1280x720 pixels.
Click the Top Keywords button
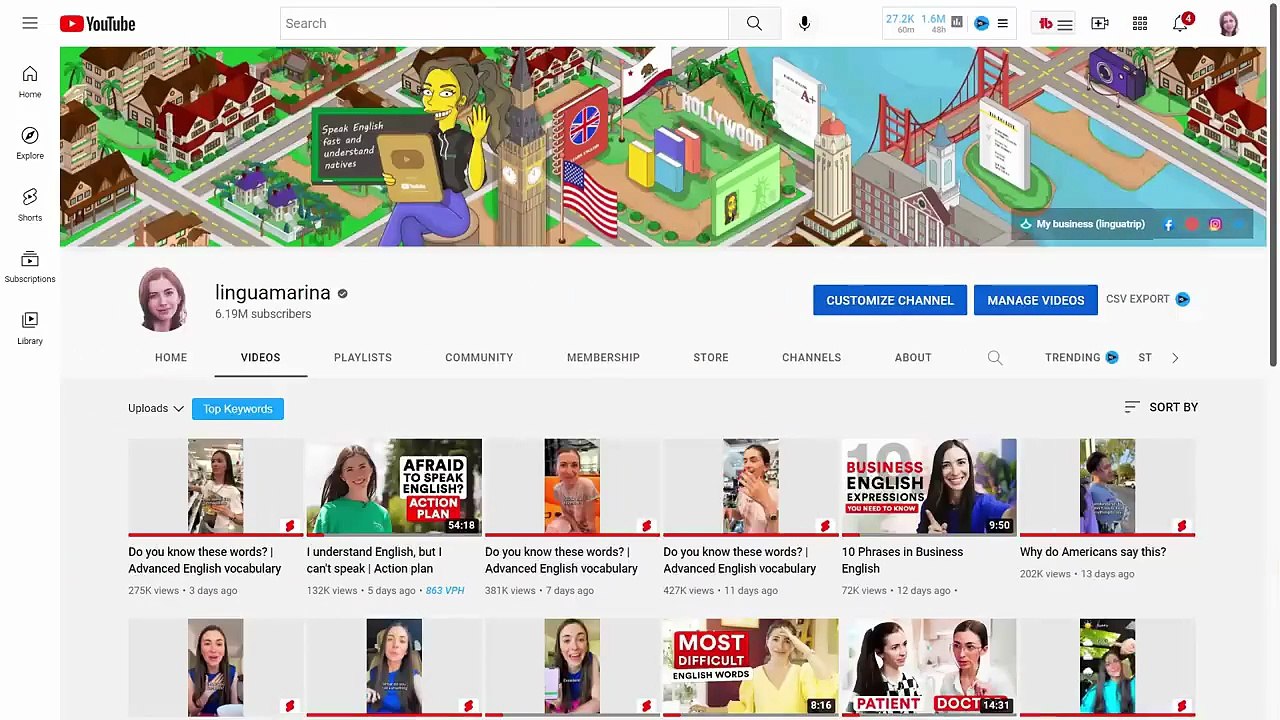tap(238, 408)
